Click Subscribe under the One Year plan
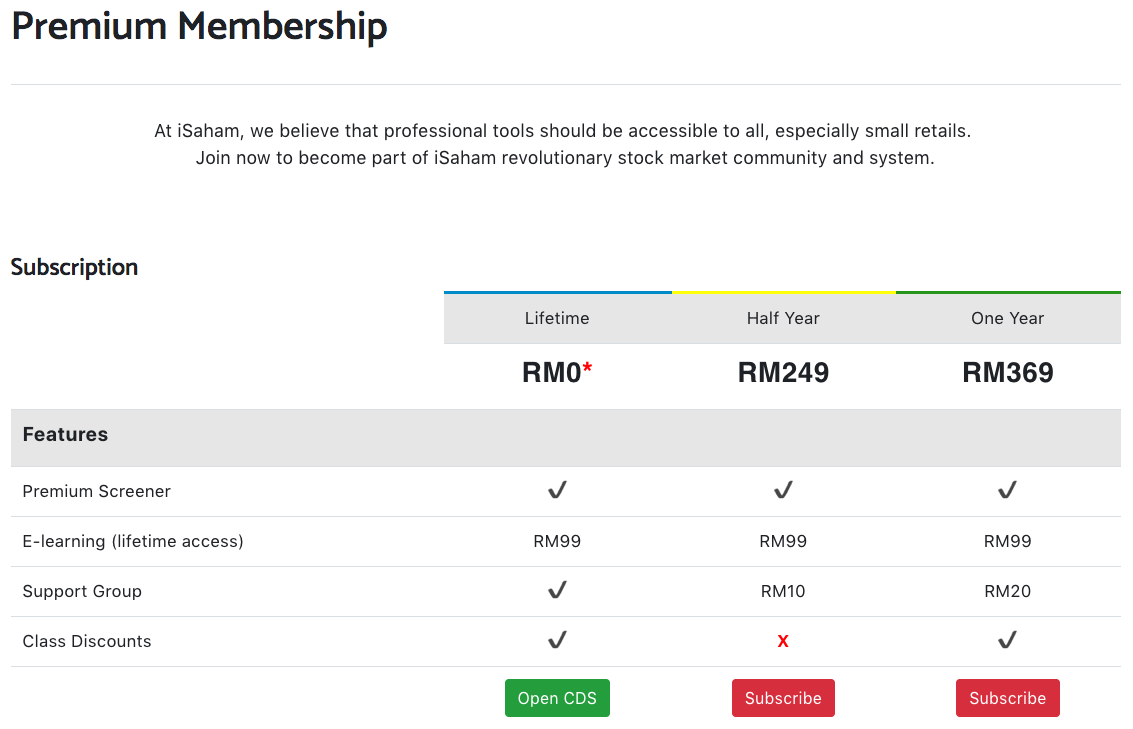The width and height of the screenshot is (1133, 729). click(1007, 698)
